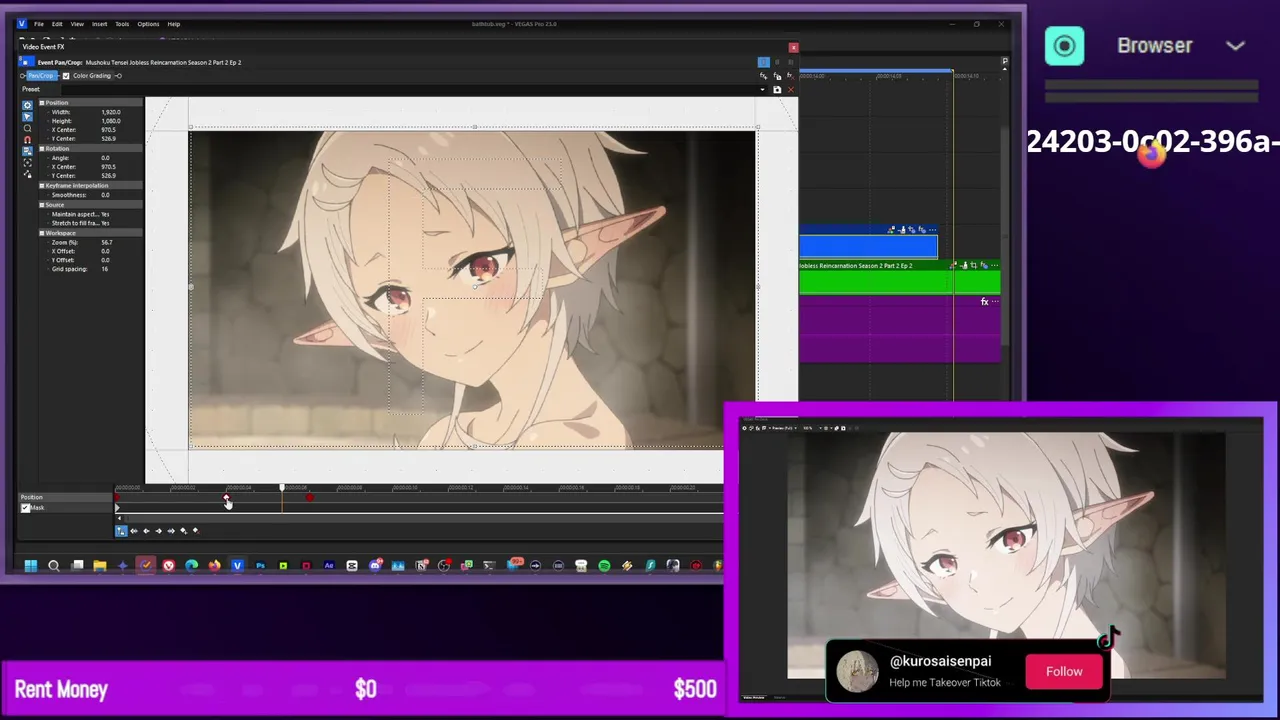Open more options on the blue clip
1280x720 pixels.
point(932,230)
